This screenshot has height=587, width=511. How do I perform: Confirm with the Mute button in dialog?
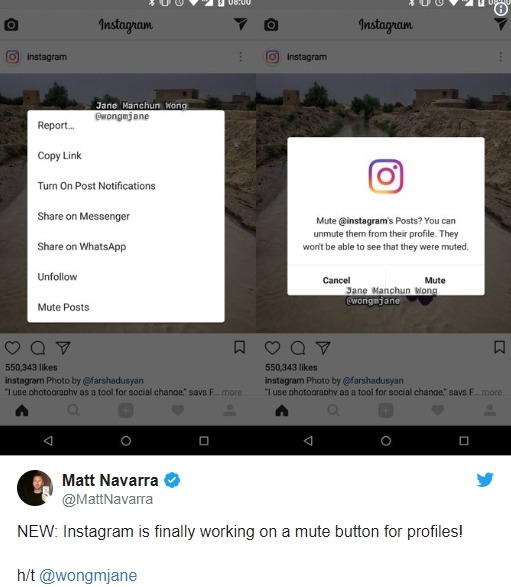point(435,280)
